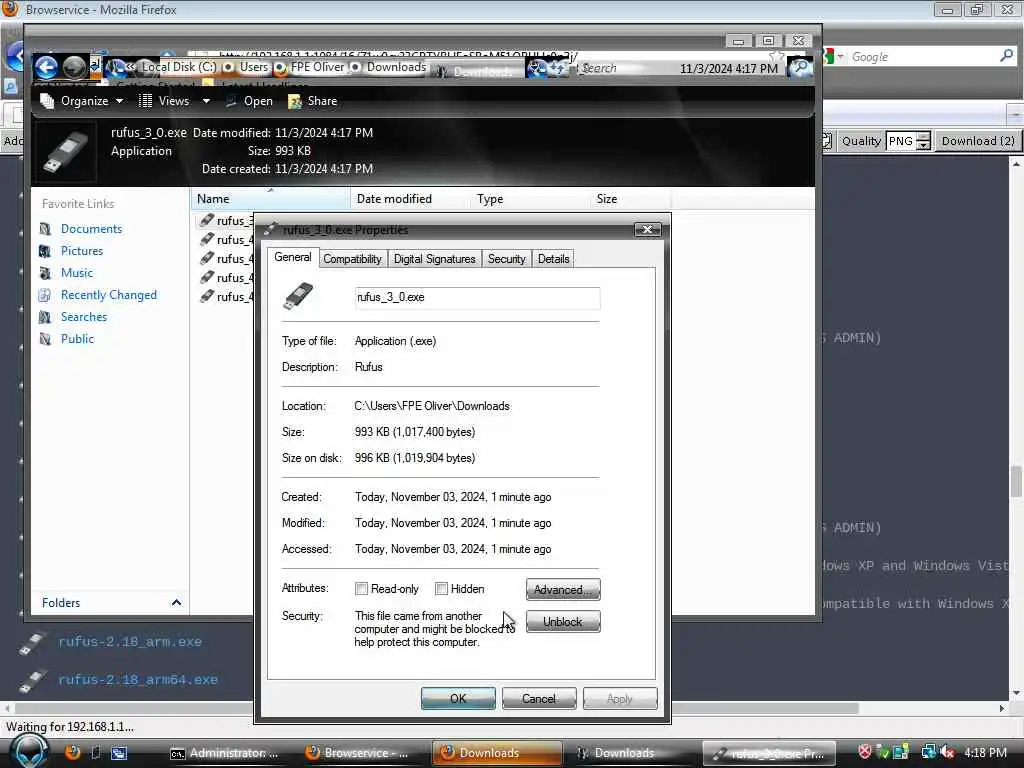The image size is (1024, 768).
Task: Open the Pictures favorite link
Action: click(x=82, y=251)
